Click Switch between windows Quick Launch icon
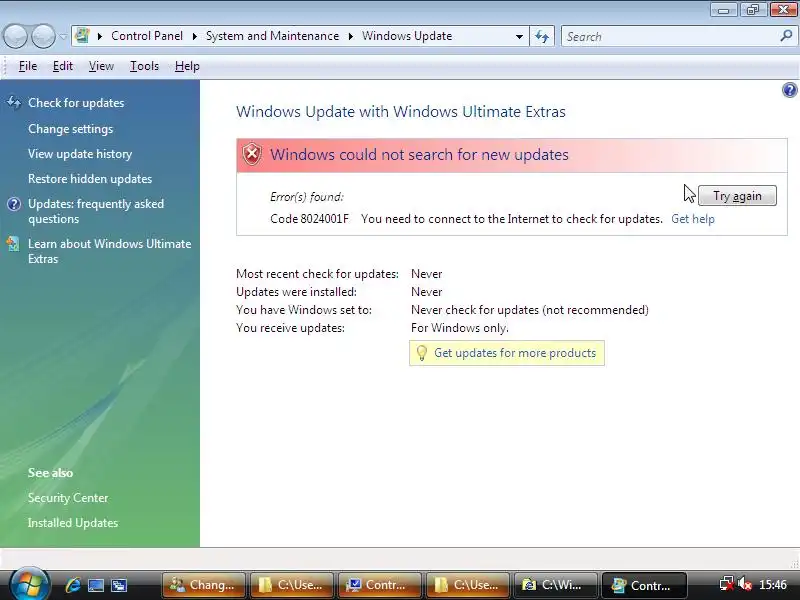 click(119, 585)
